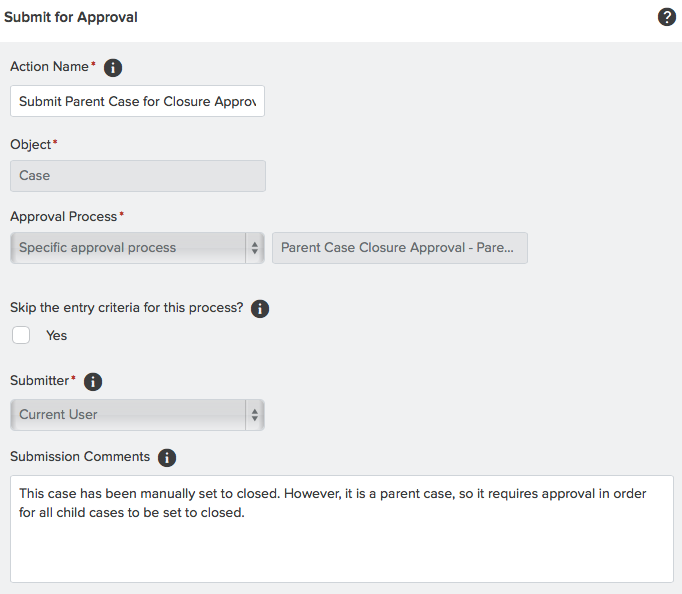This screenshot has width=682, height=594.
Task: Click the Submission Comments label
Action: 80,457
